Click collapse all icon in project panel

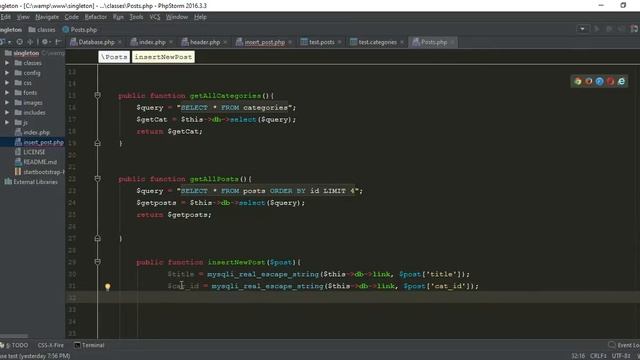tap(30, 42)
